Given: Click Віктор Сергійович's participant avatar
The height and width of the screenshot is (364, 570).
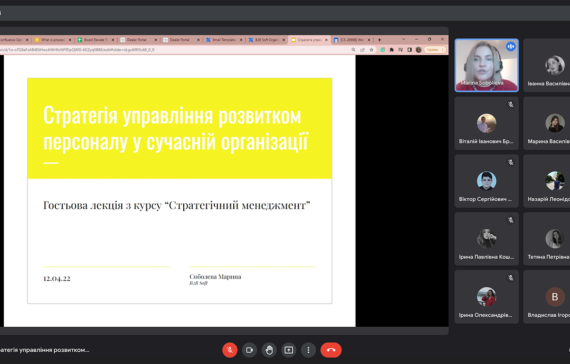Looking at the screenshot, I should point(486,181).
